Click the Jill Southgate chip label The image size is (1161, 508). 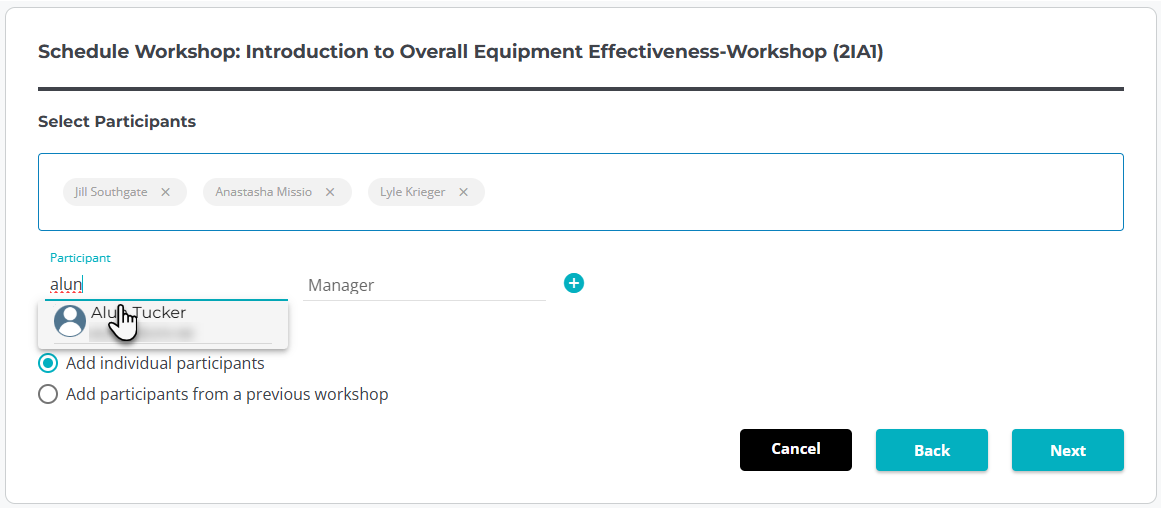tap(111, 192)
